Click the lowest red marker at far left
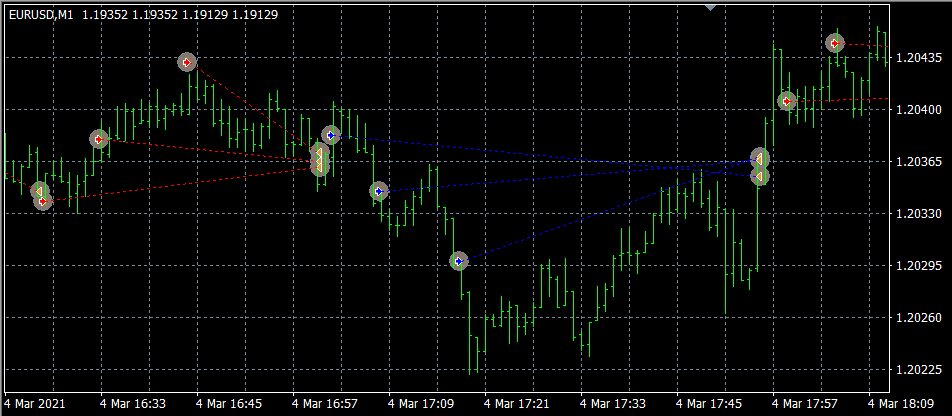952x416 pixels. click(x=43, y=201)
